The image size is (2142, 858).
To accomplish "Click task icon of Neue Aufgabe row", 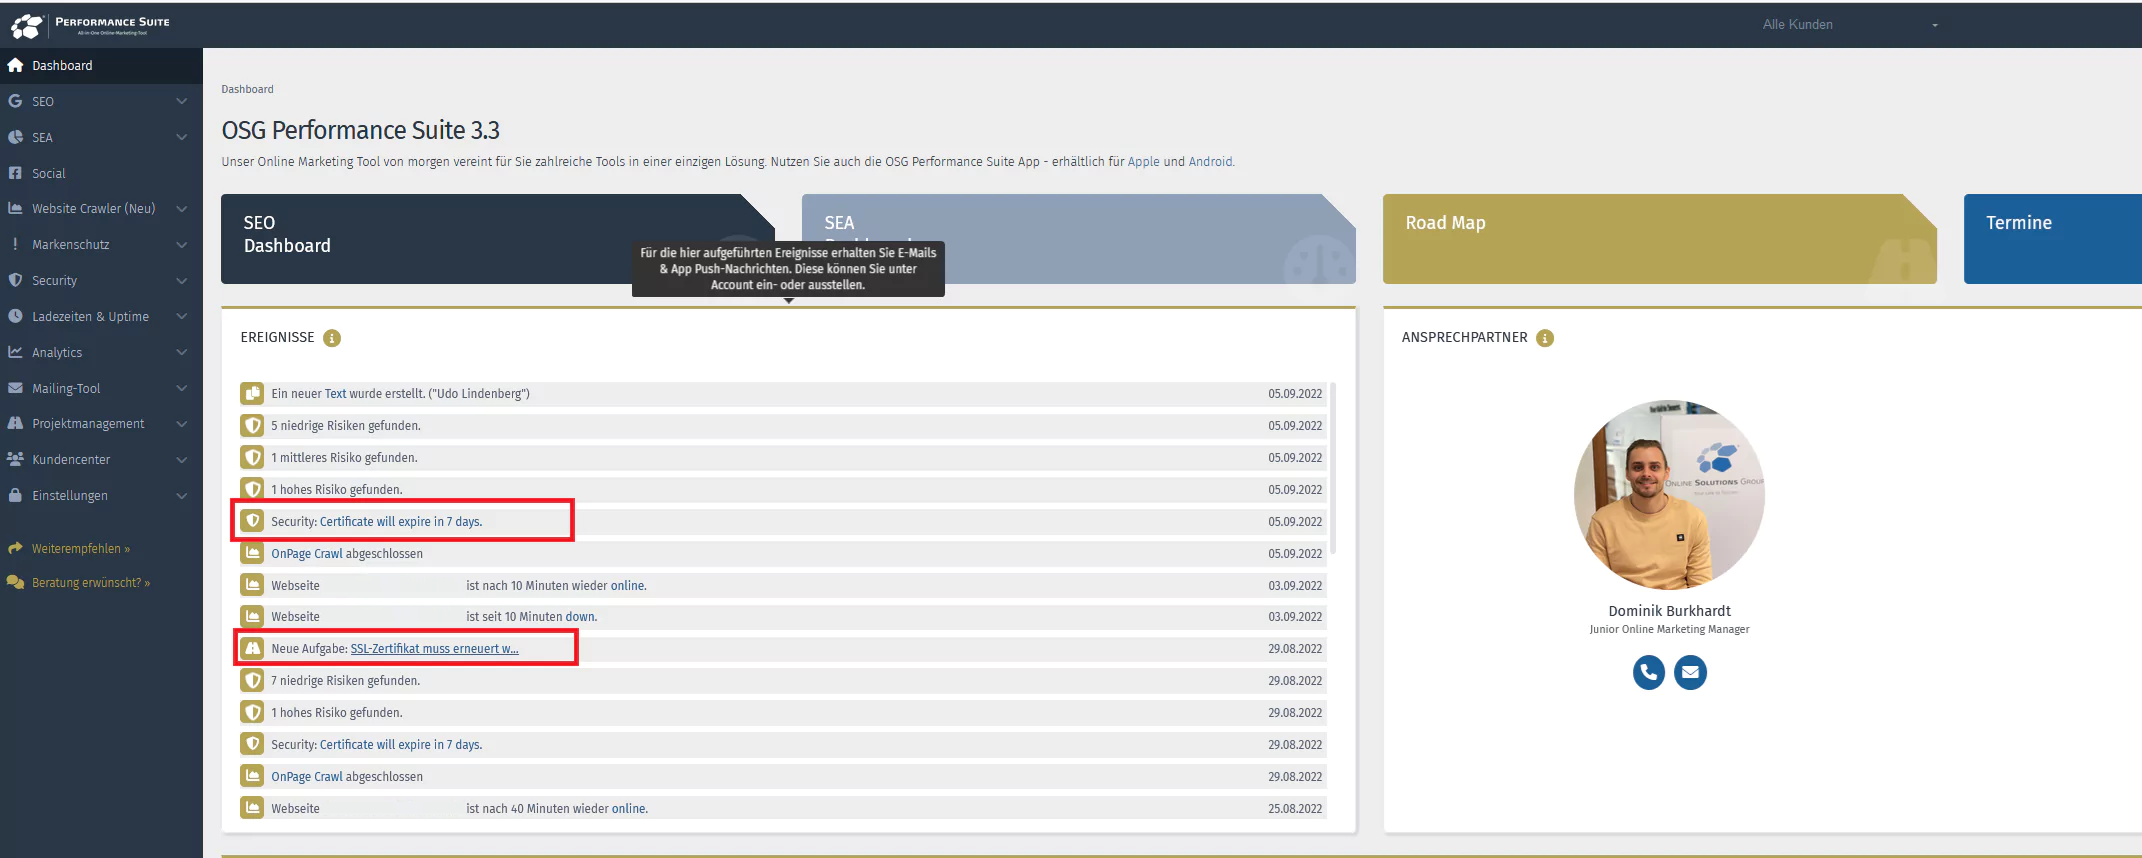I will pos(252,649).
